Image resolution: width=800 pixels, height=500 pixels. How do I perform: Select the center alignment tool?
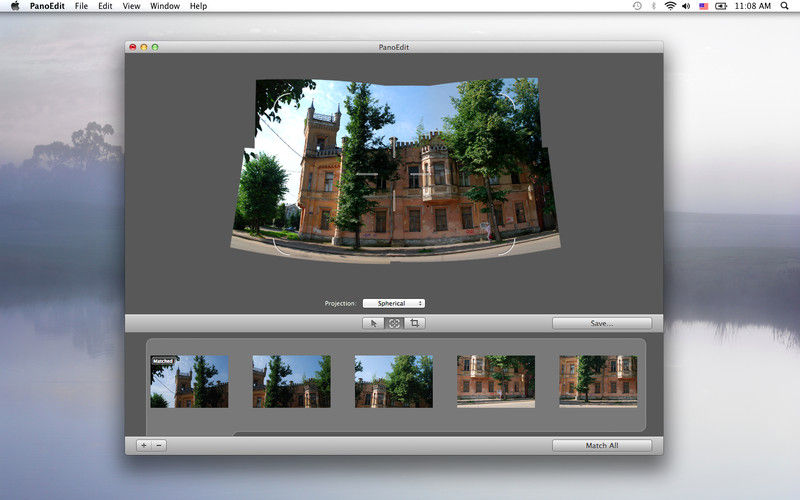coord(394,323)
